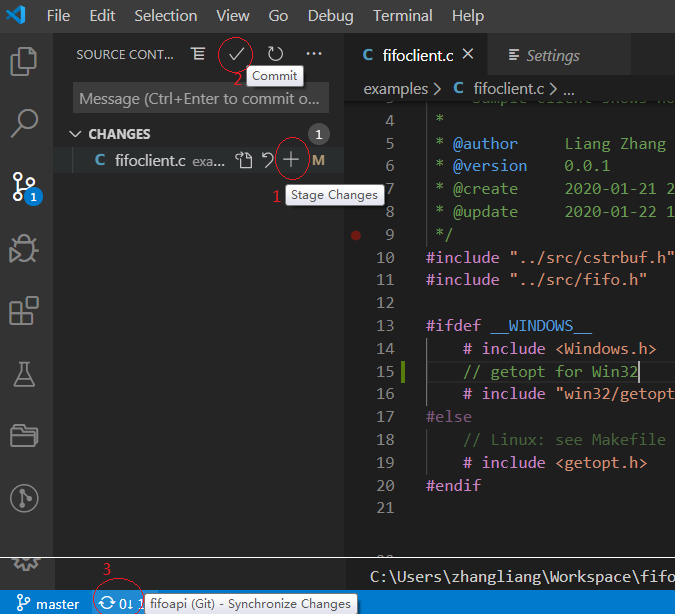The image size is (675, 614).
Task: Click the '@version' doc tag
Action: 490,166
